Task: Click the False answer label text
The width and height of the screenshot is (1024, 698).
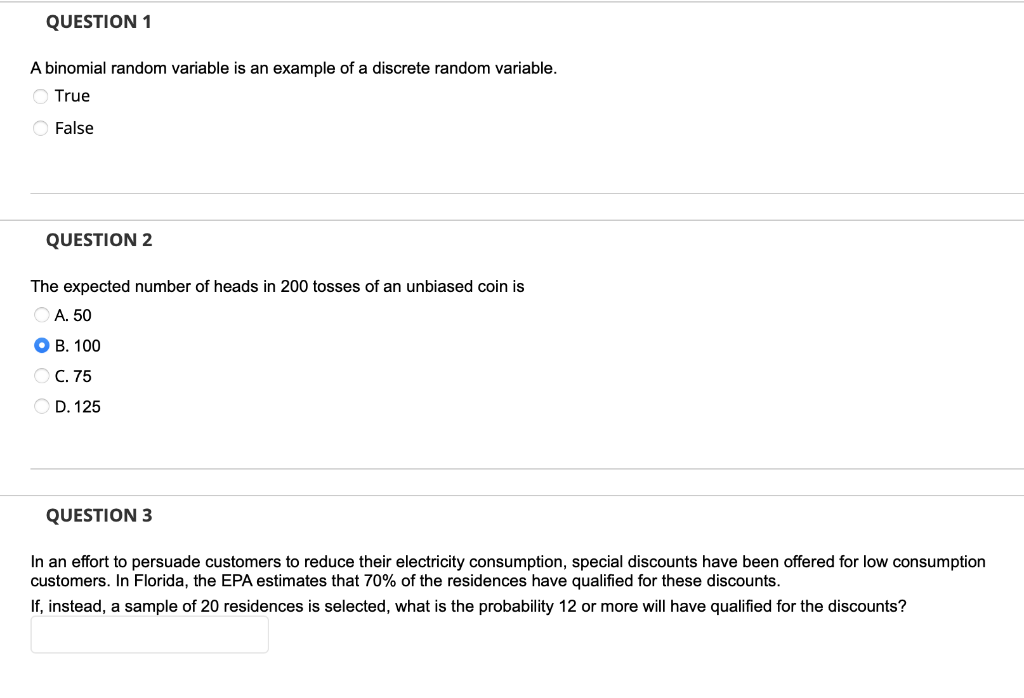Action: 74,128
